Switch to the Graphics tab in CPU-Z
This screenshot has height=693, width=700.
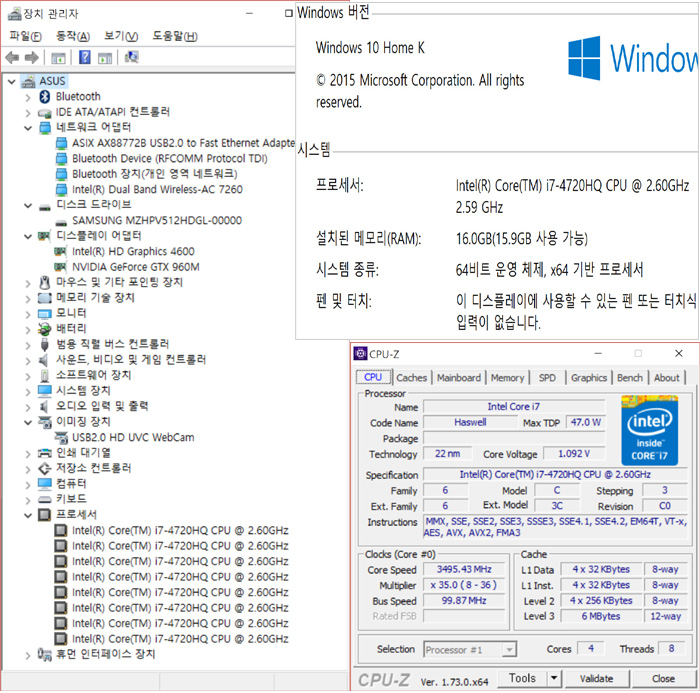coord(589,378)
